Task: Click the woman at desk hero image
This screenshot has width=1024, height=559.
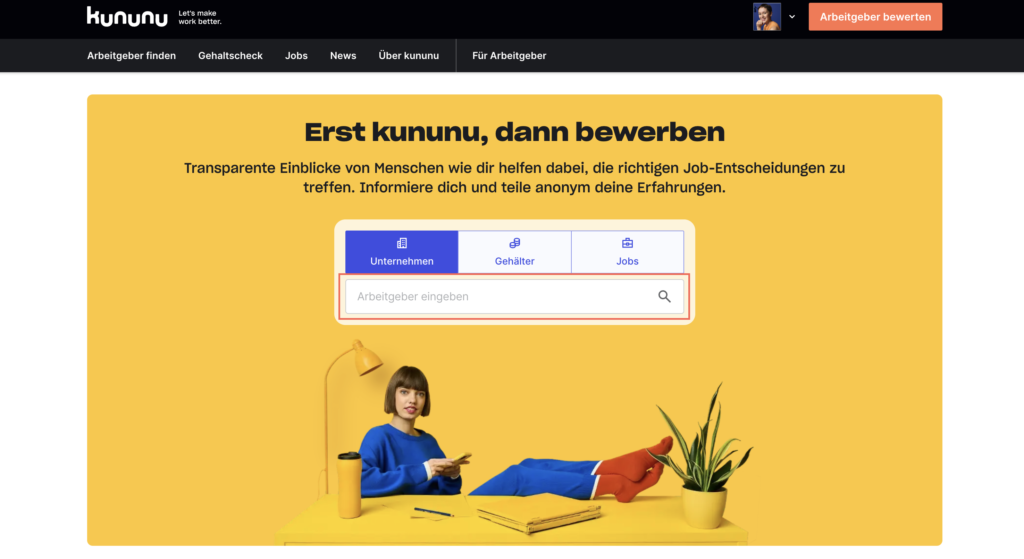Action: point(515,443)
